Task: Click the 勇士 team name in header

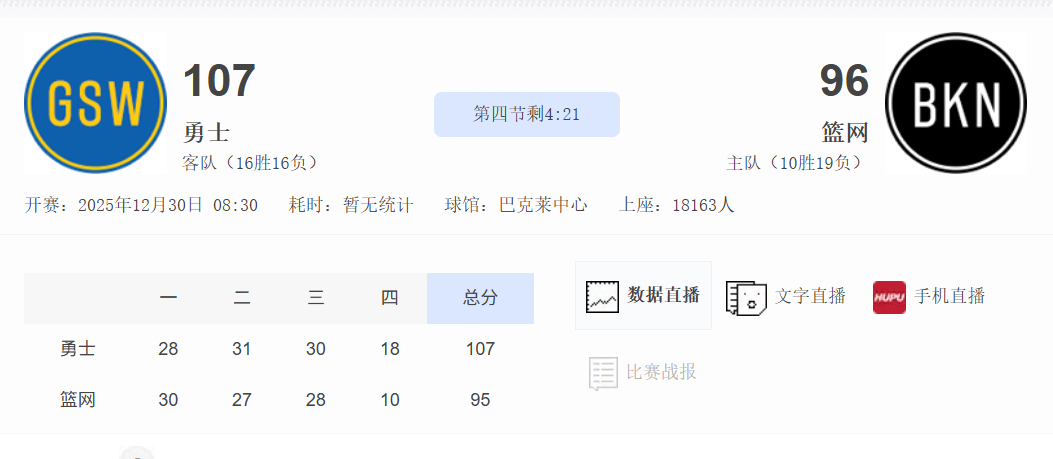Action: 206,132
